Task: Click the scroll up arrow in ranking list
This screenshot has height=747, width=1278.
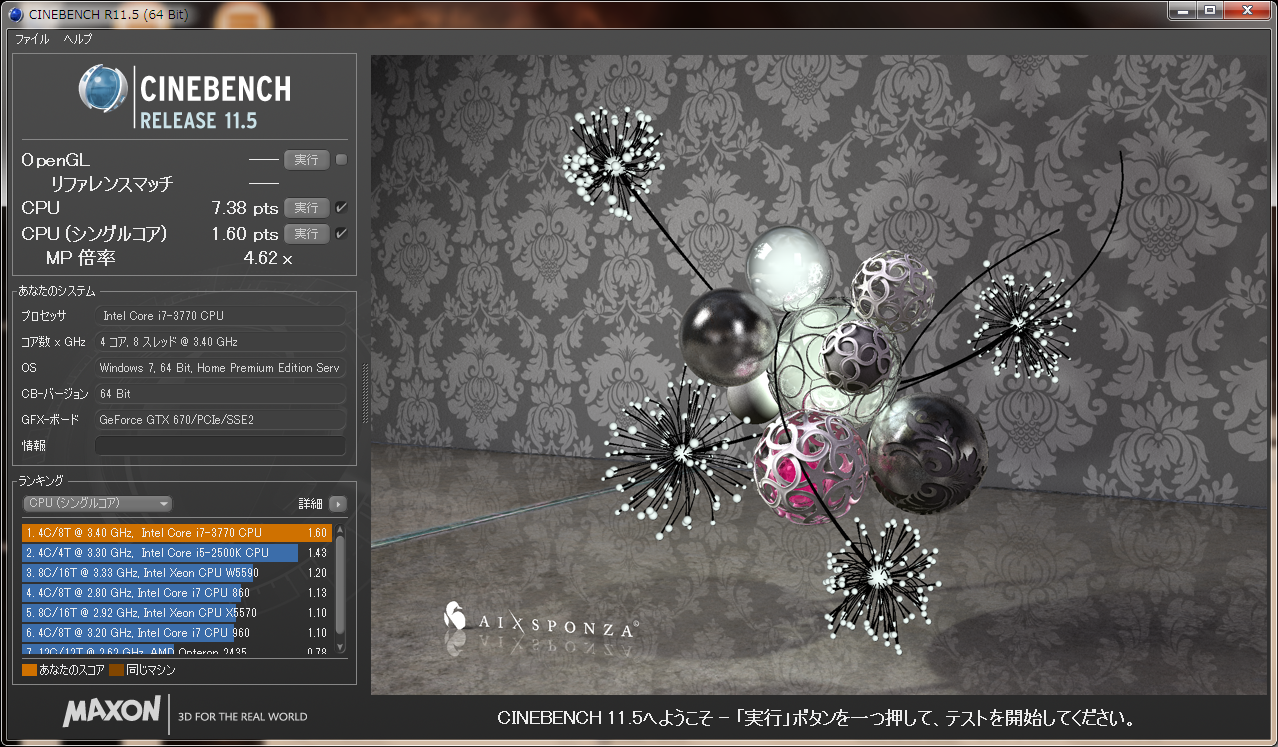Action: coord(340,530)
